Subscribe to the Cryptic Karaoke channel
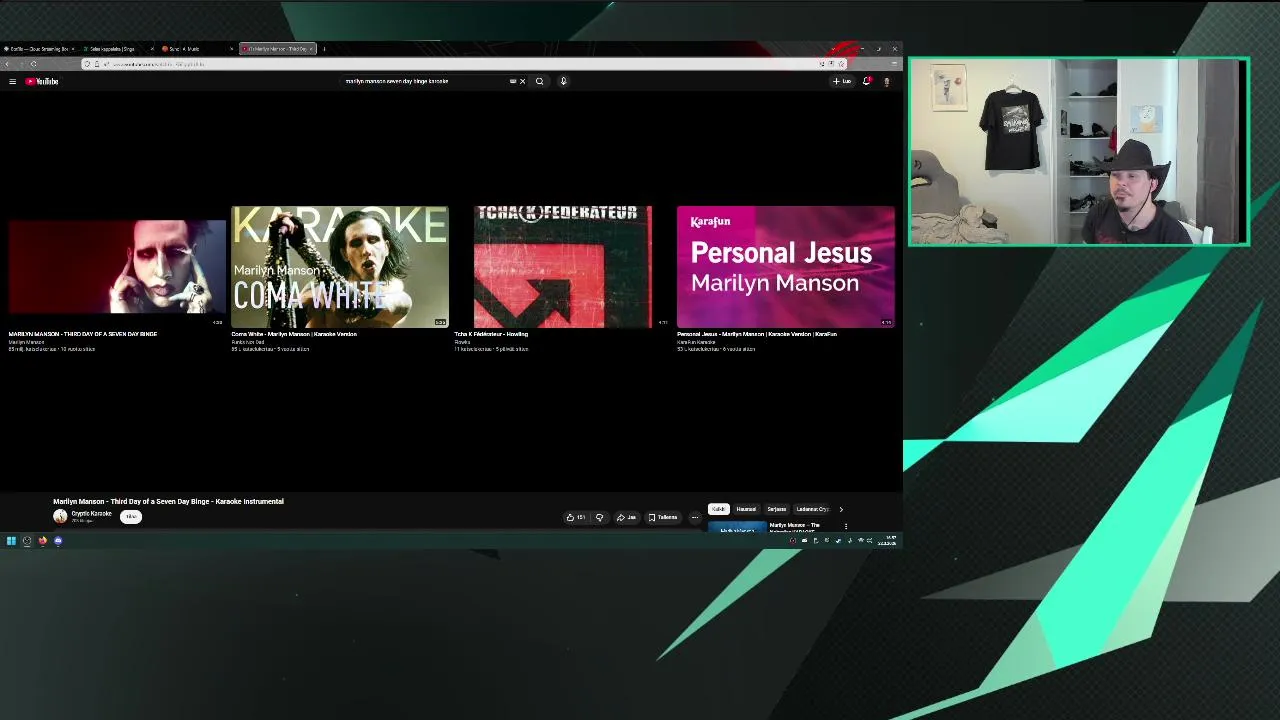Screen dimensions: 1280x720 131,516
